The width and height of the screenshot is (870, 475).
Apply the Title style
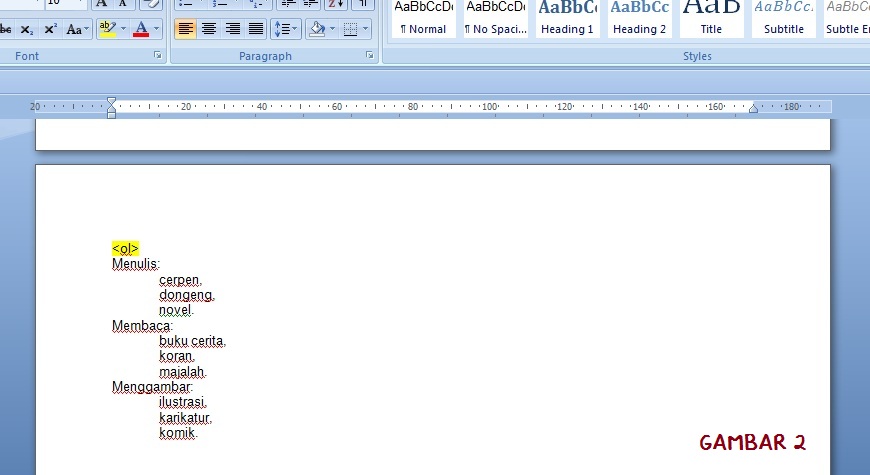pos(711,18)
